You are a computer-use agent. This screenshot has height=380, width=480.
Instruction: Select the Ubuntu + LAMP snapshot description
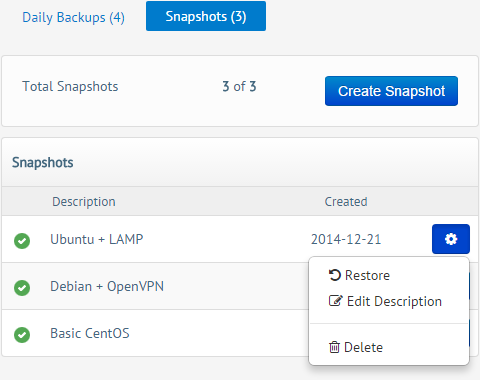pyautogui.click(x=97, y=239)
